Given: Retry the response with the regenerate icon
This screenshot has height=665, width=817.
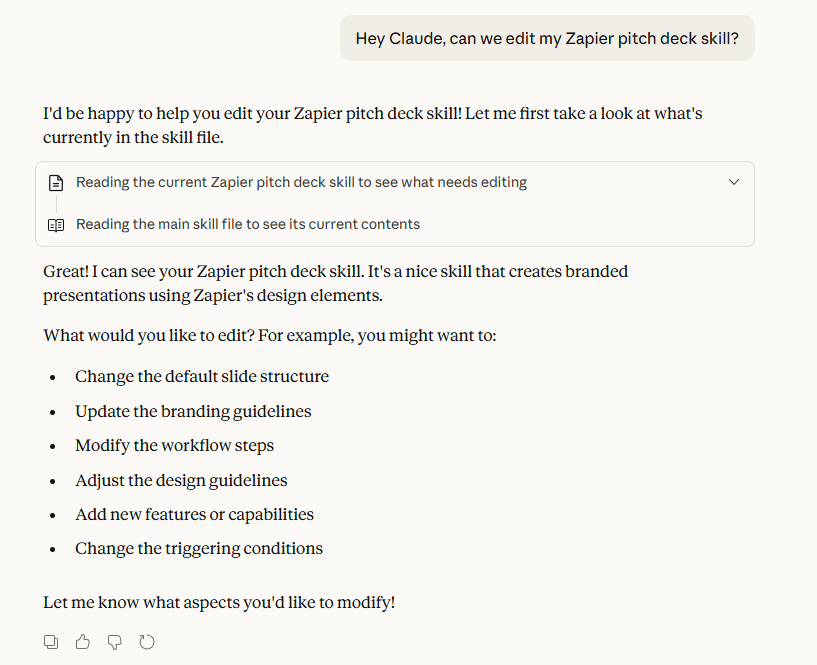Looking at the screenshot, I should [x=147, y=641].
